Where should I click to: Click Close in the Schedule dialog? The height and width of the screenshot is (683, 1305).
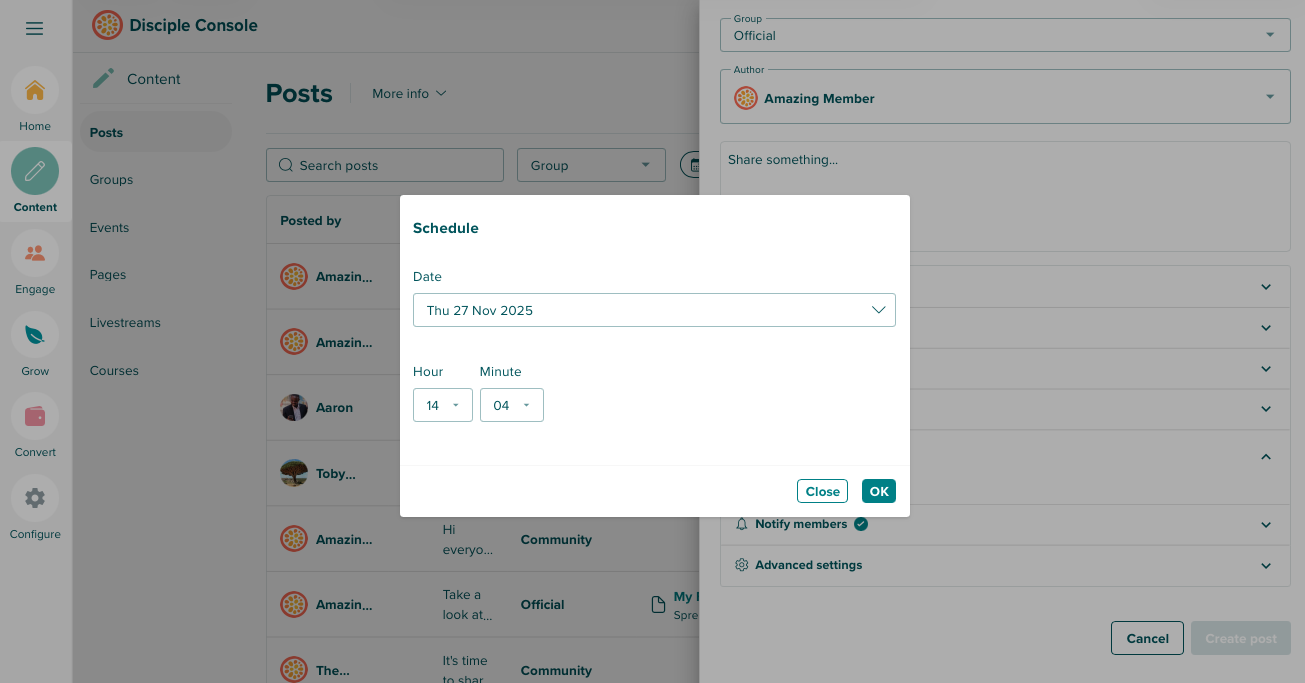pos(822,491)
